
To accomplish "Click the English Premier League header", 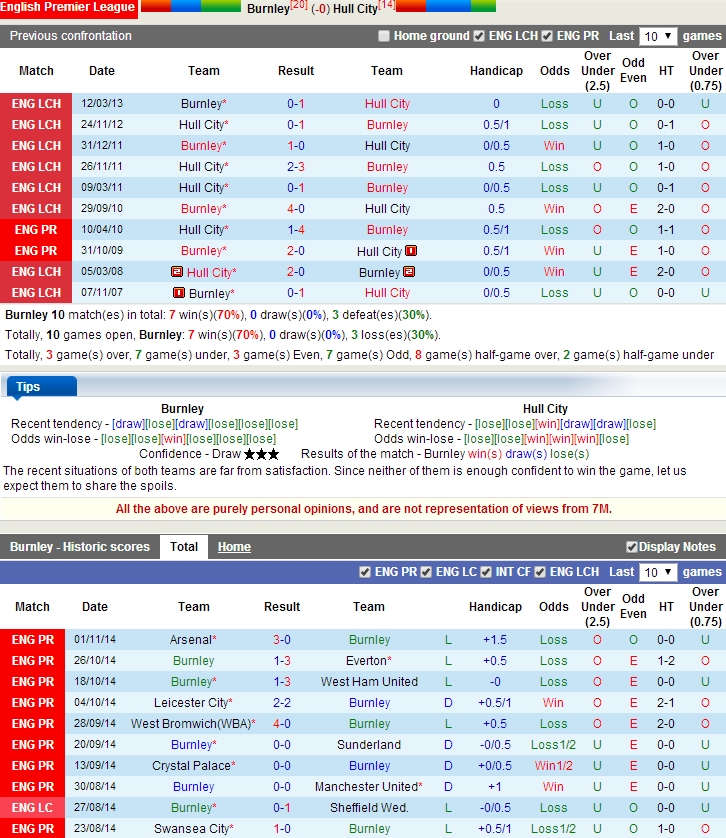I will click(x=68, y=7).
